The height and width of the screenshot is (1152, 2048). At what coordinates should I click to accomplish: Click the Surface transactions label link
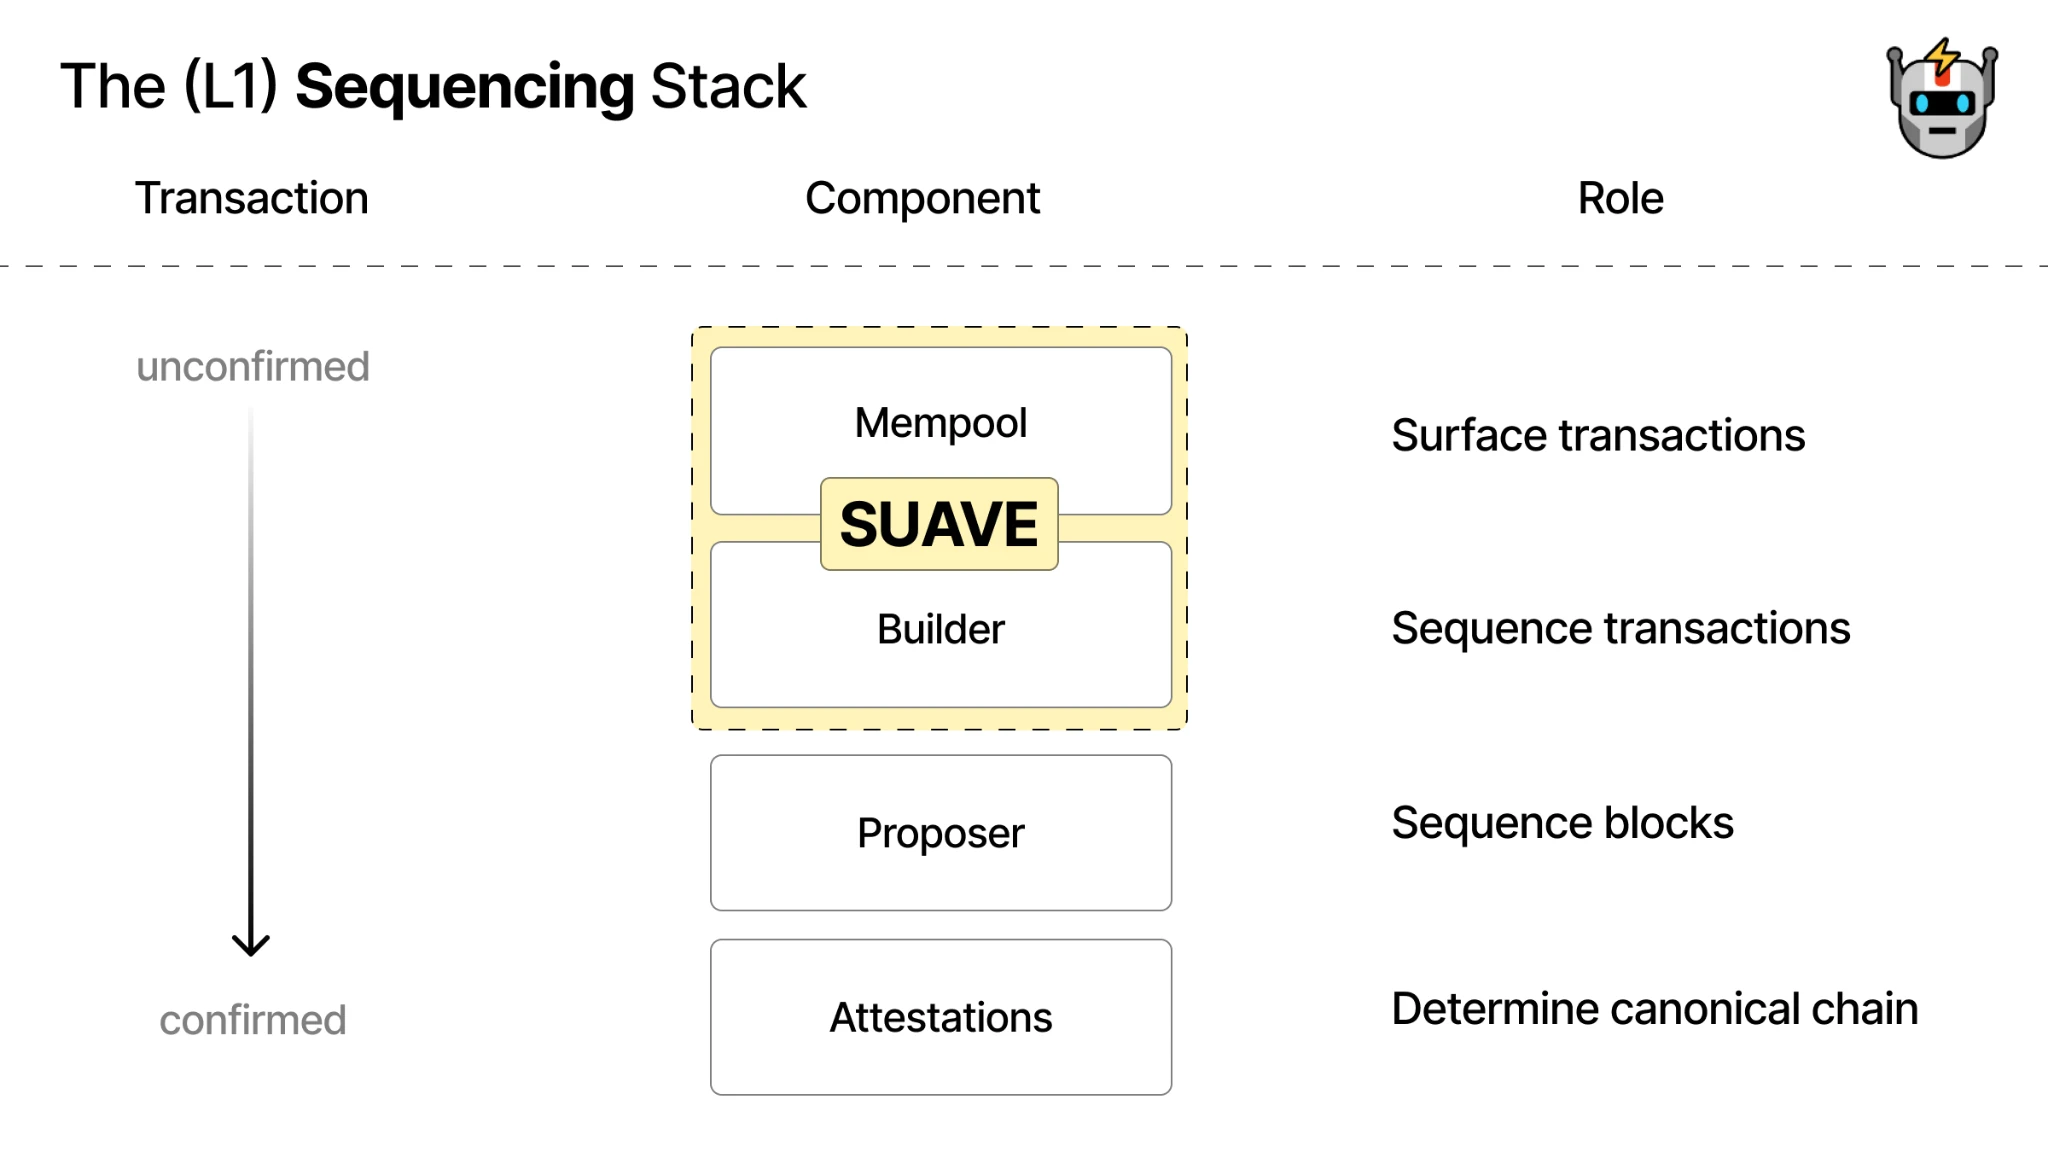(x=1601, y=433)
